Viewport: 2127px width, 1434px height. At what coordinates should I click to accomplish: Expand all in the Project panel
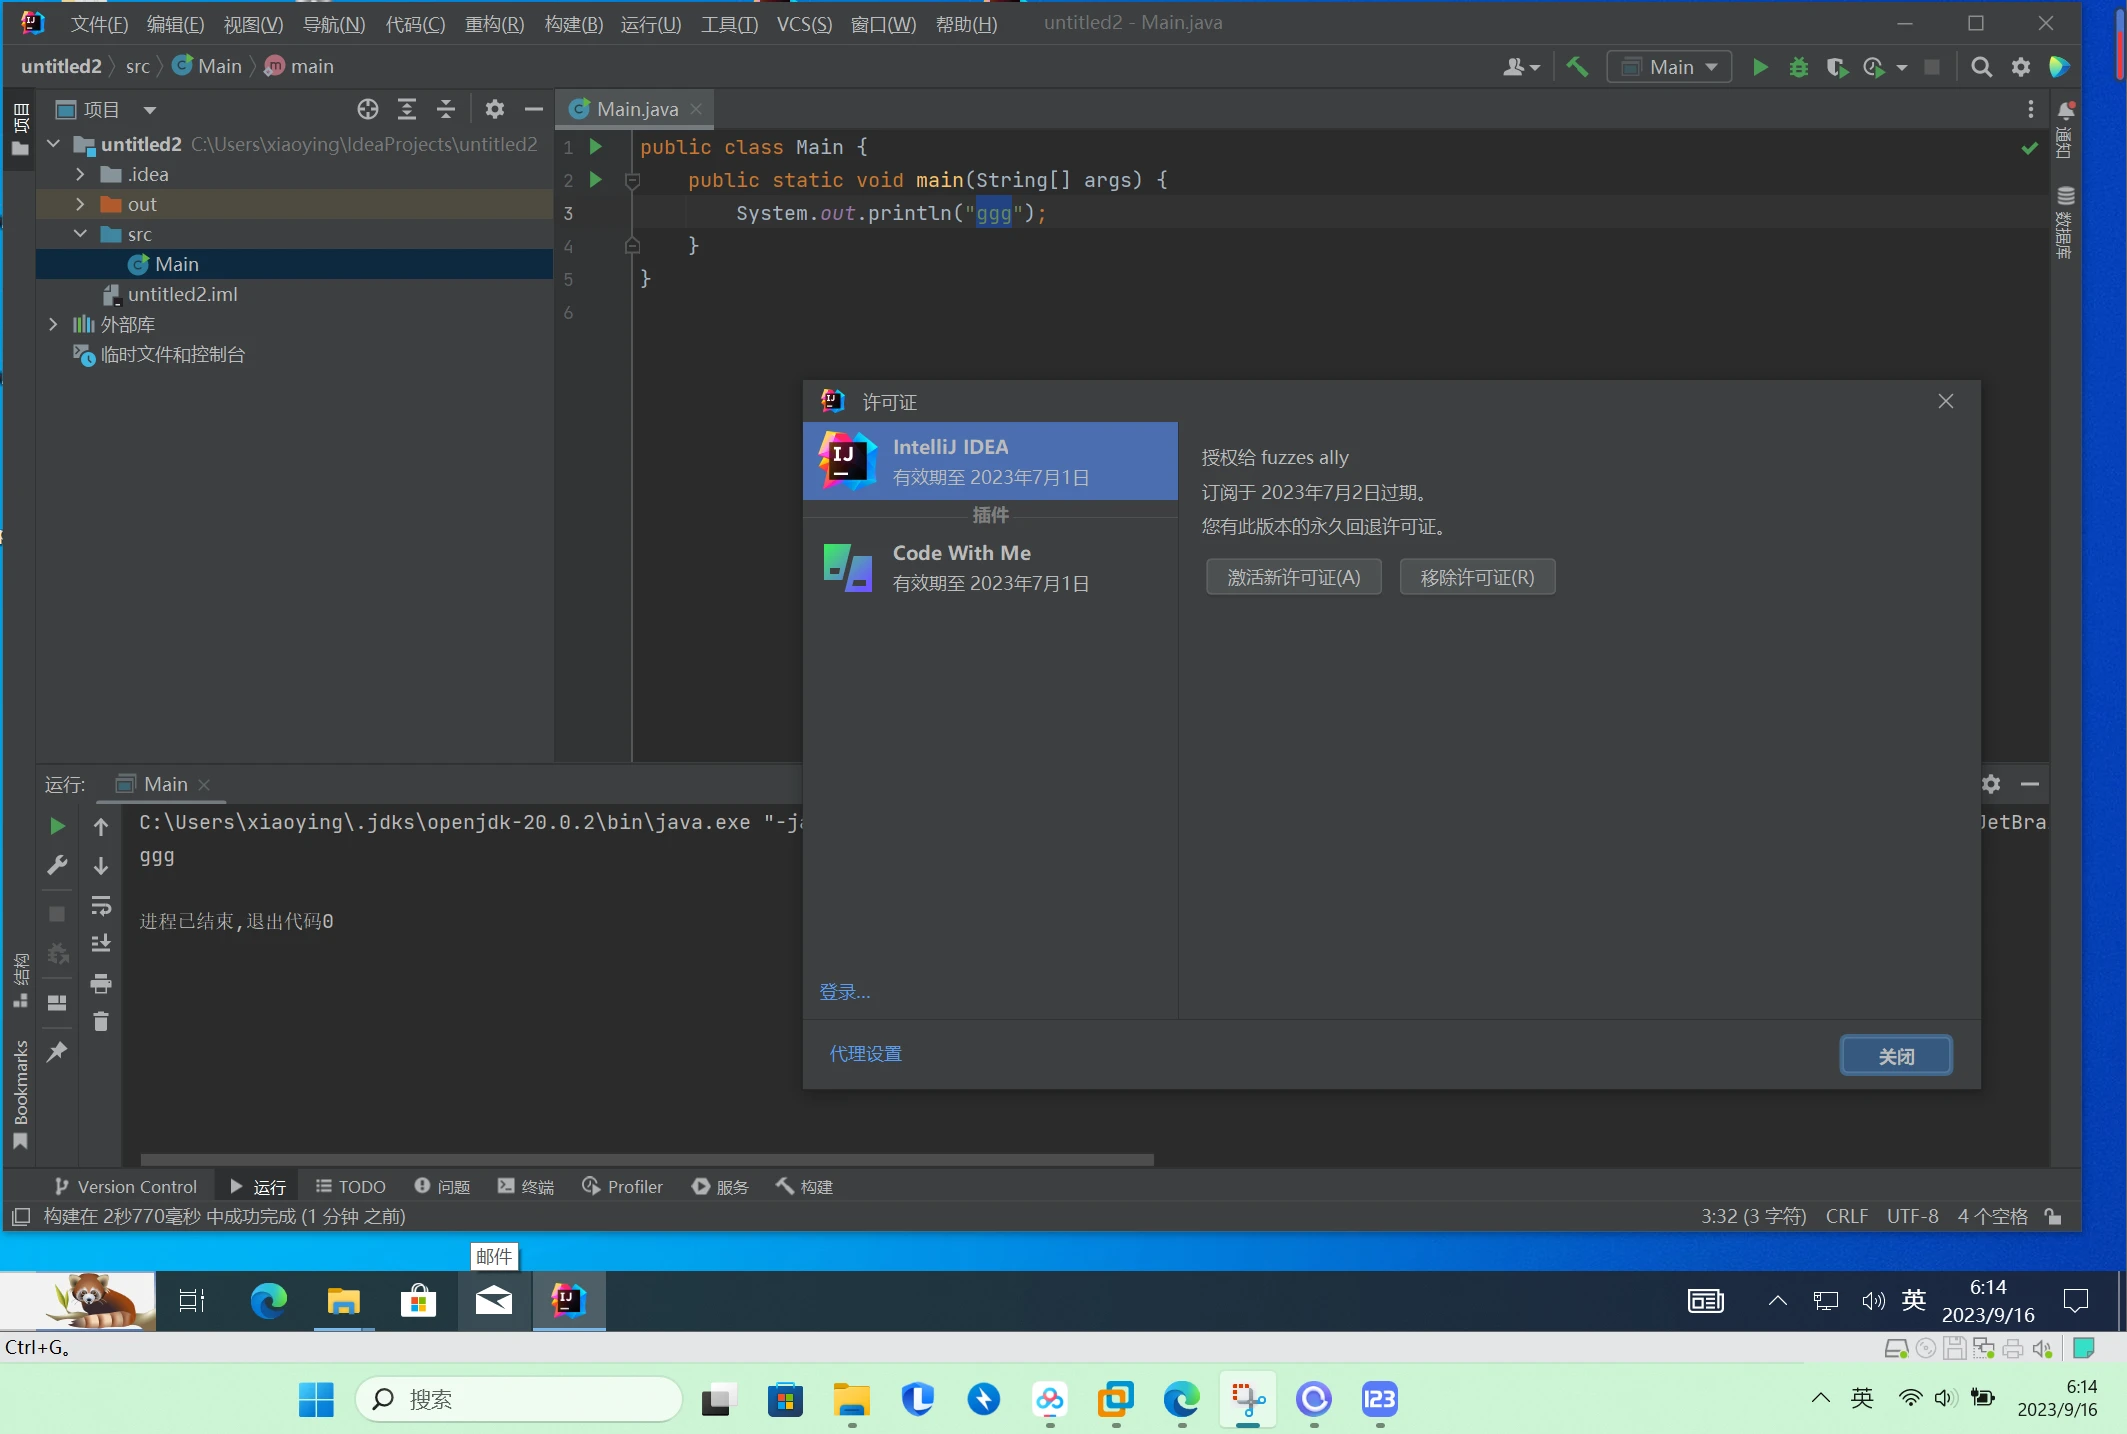407,109
